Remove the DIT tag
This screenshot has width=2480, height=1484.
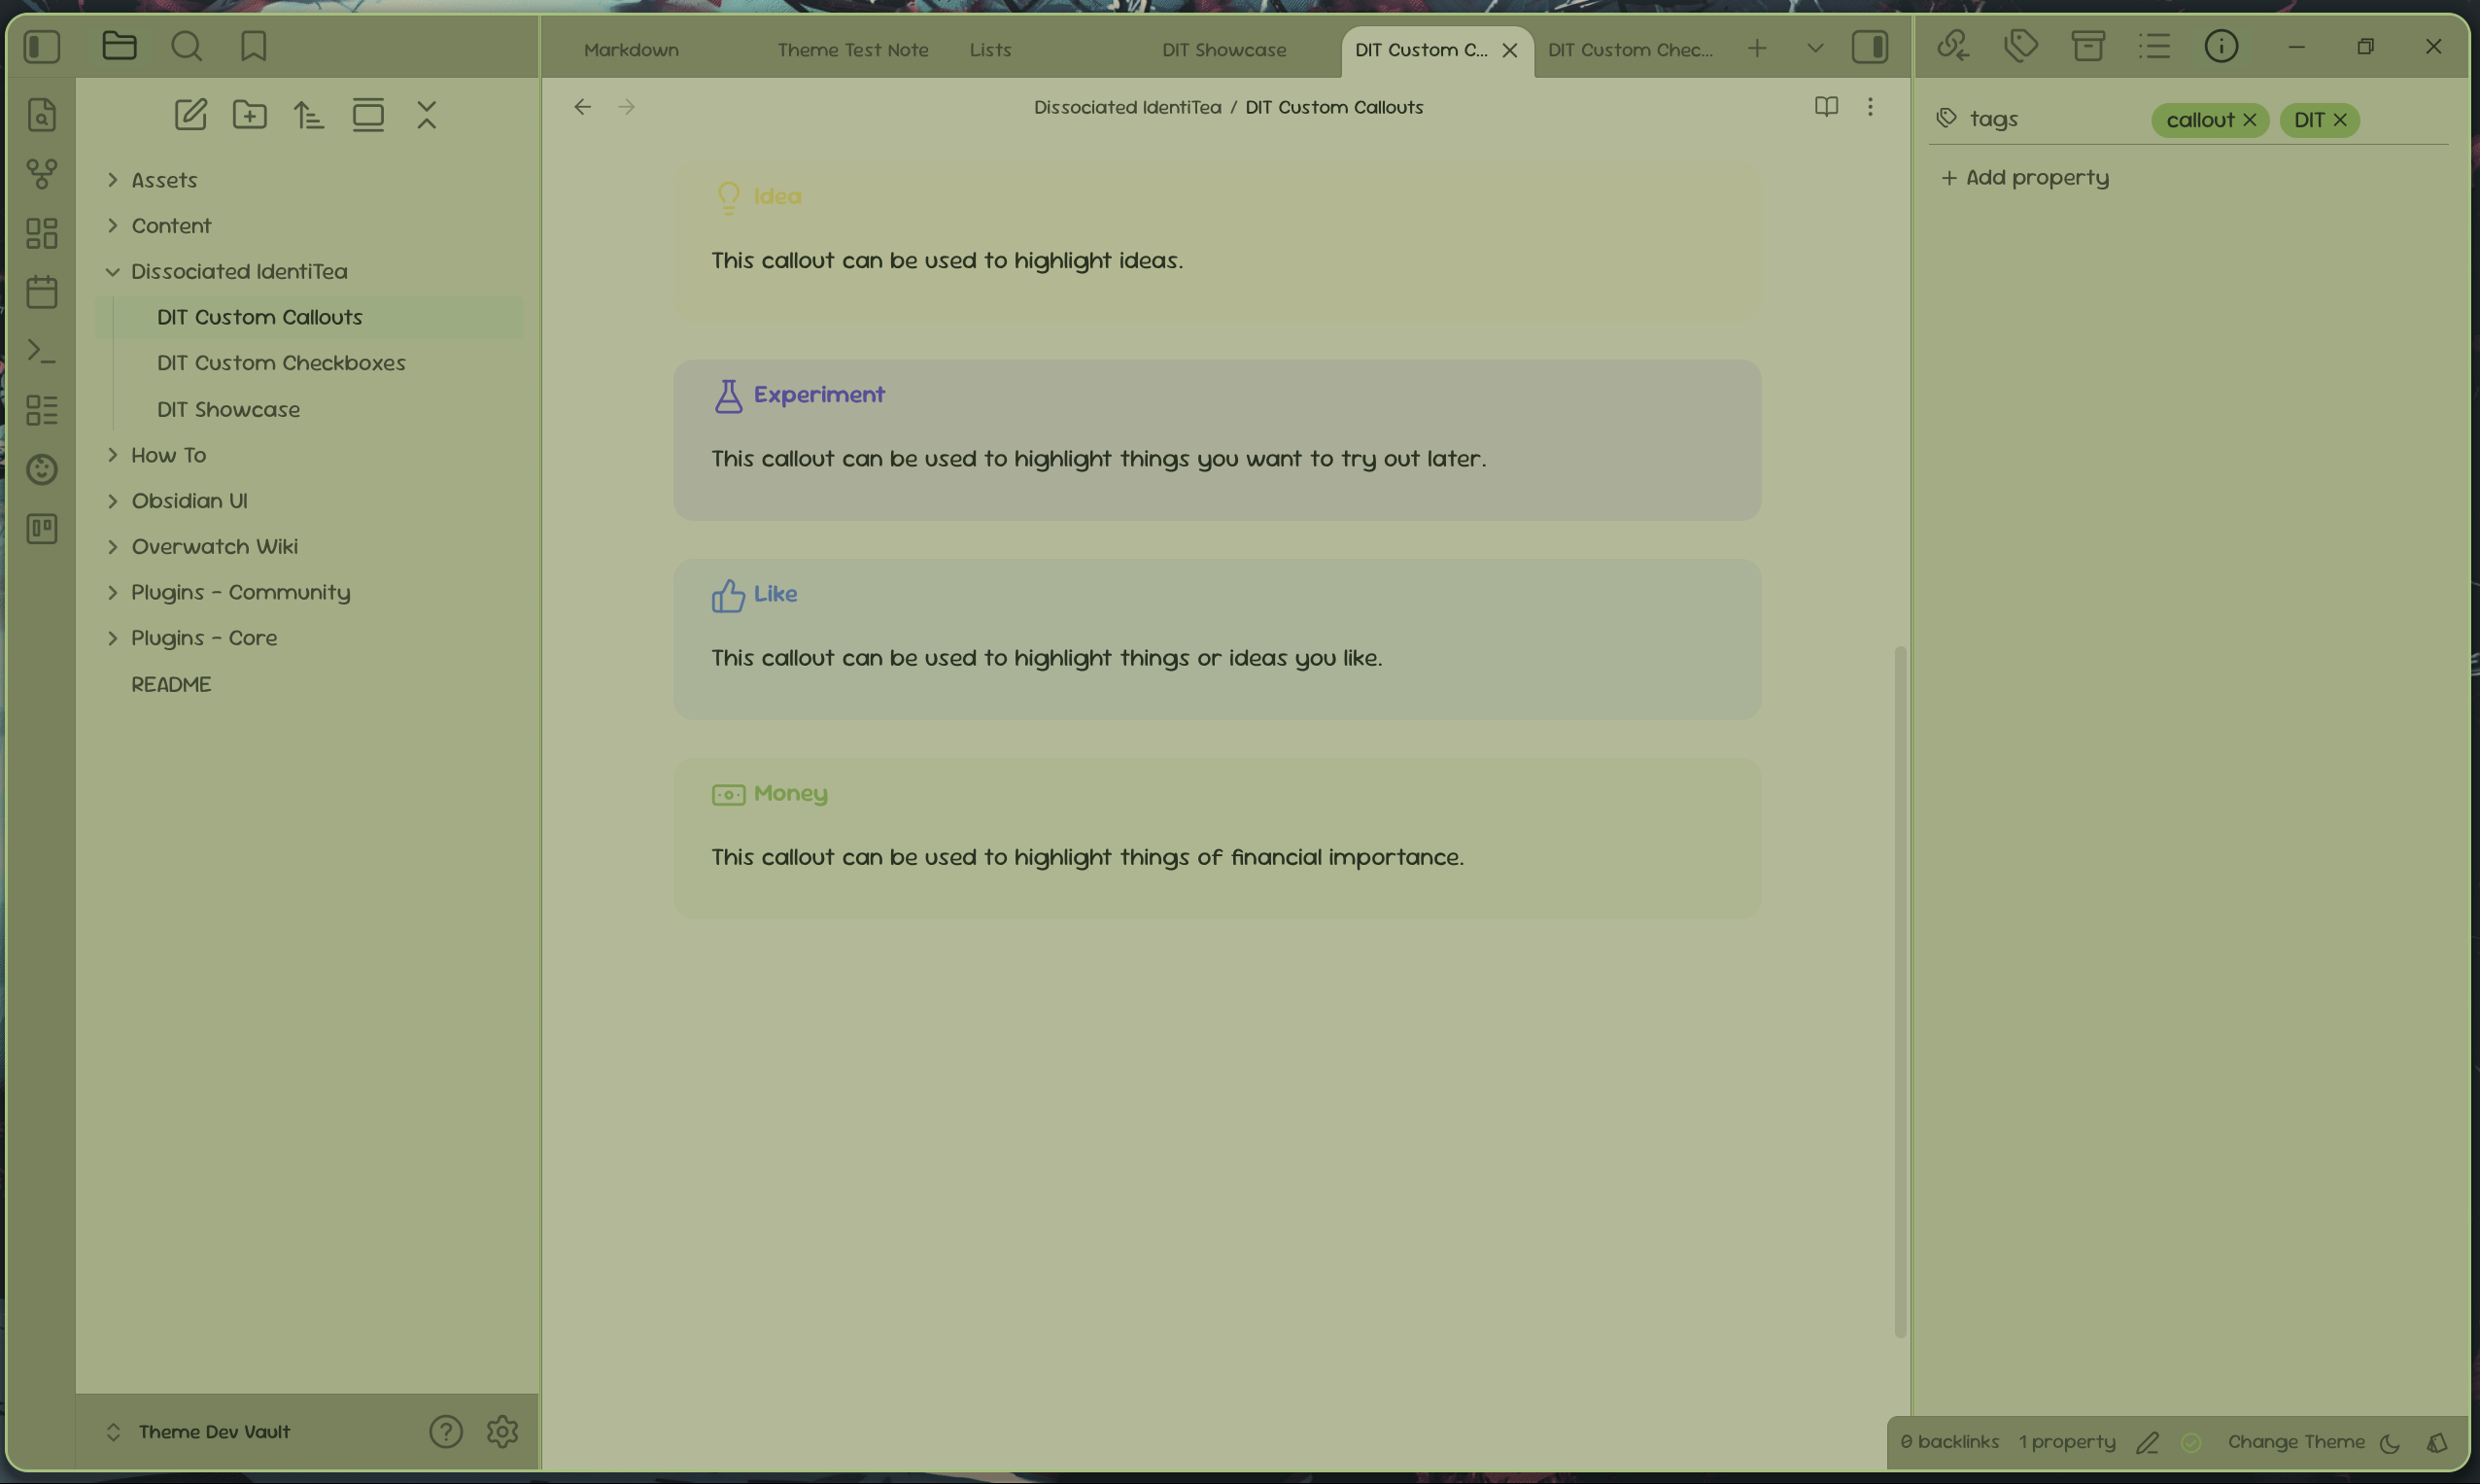[2340, 120]
